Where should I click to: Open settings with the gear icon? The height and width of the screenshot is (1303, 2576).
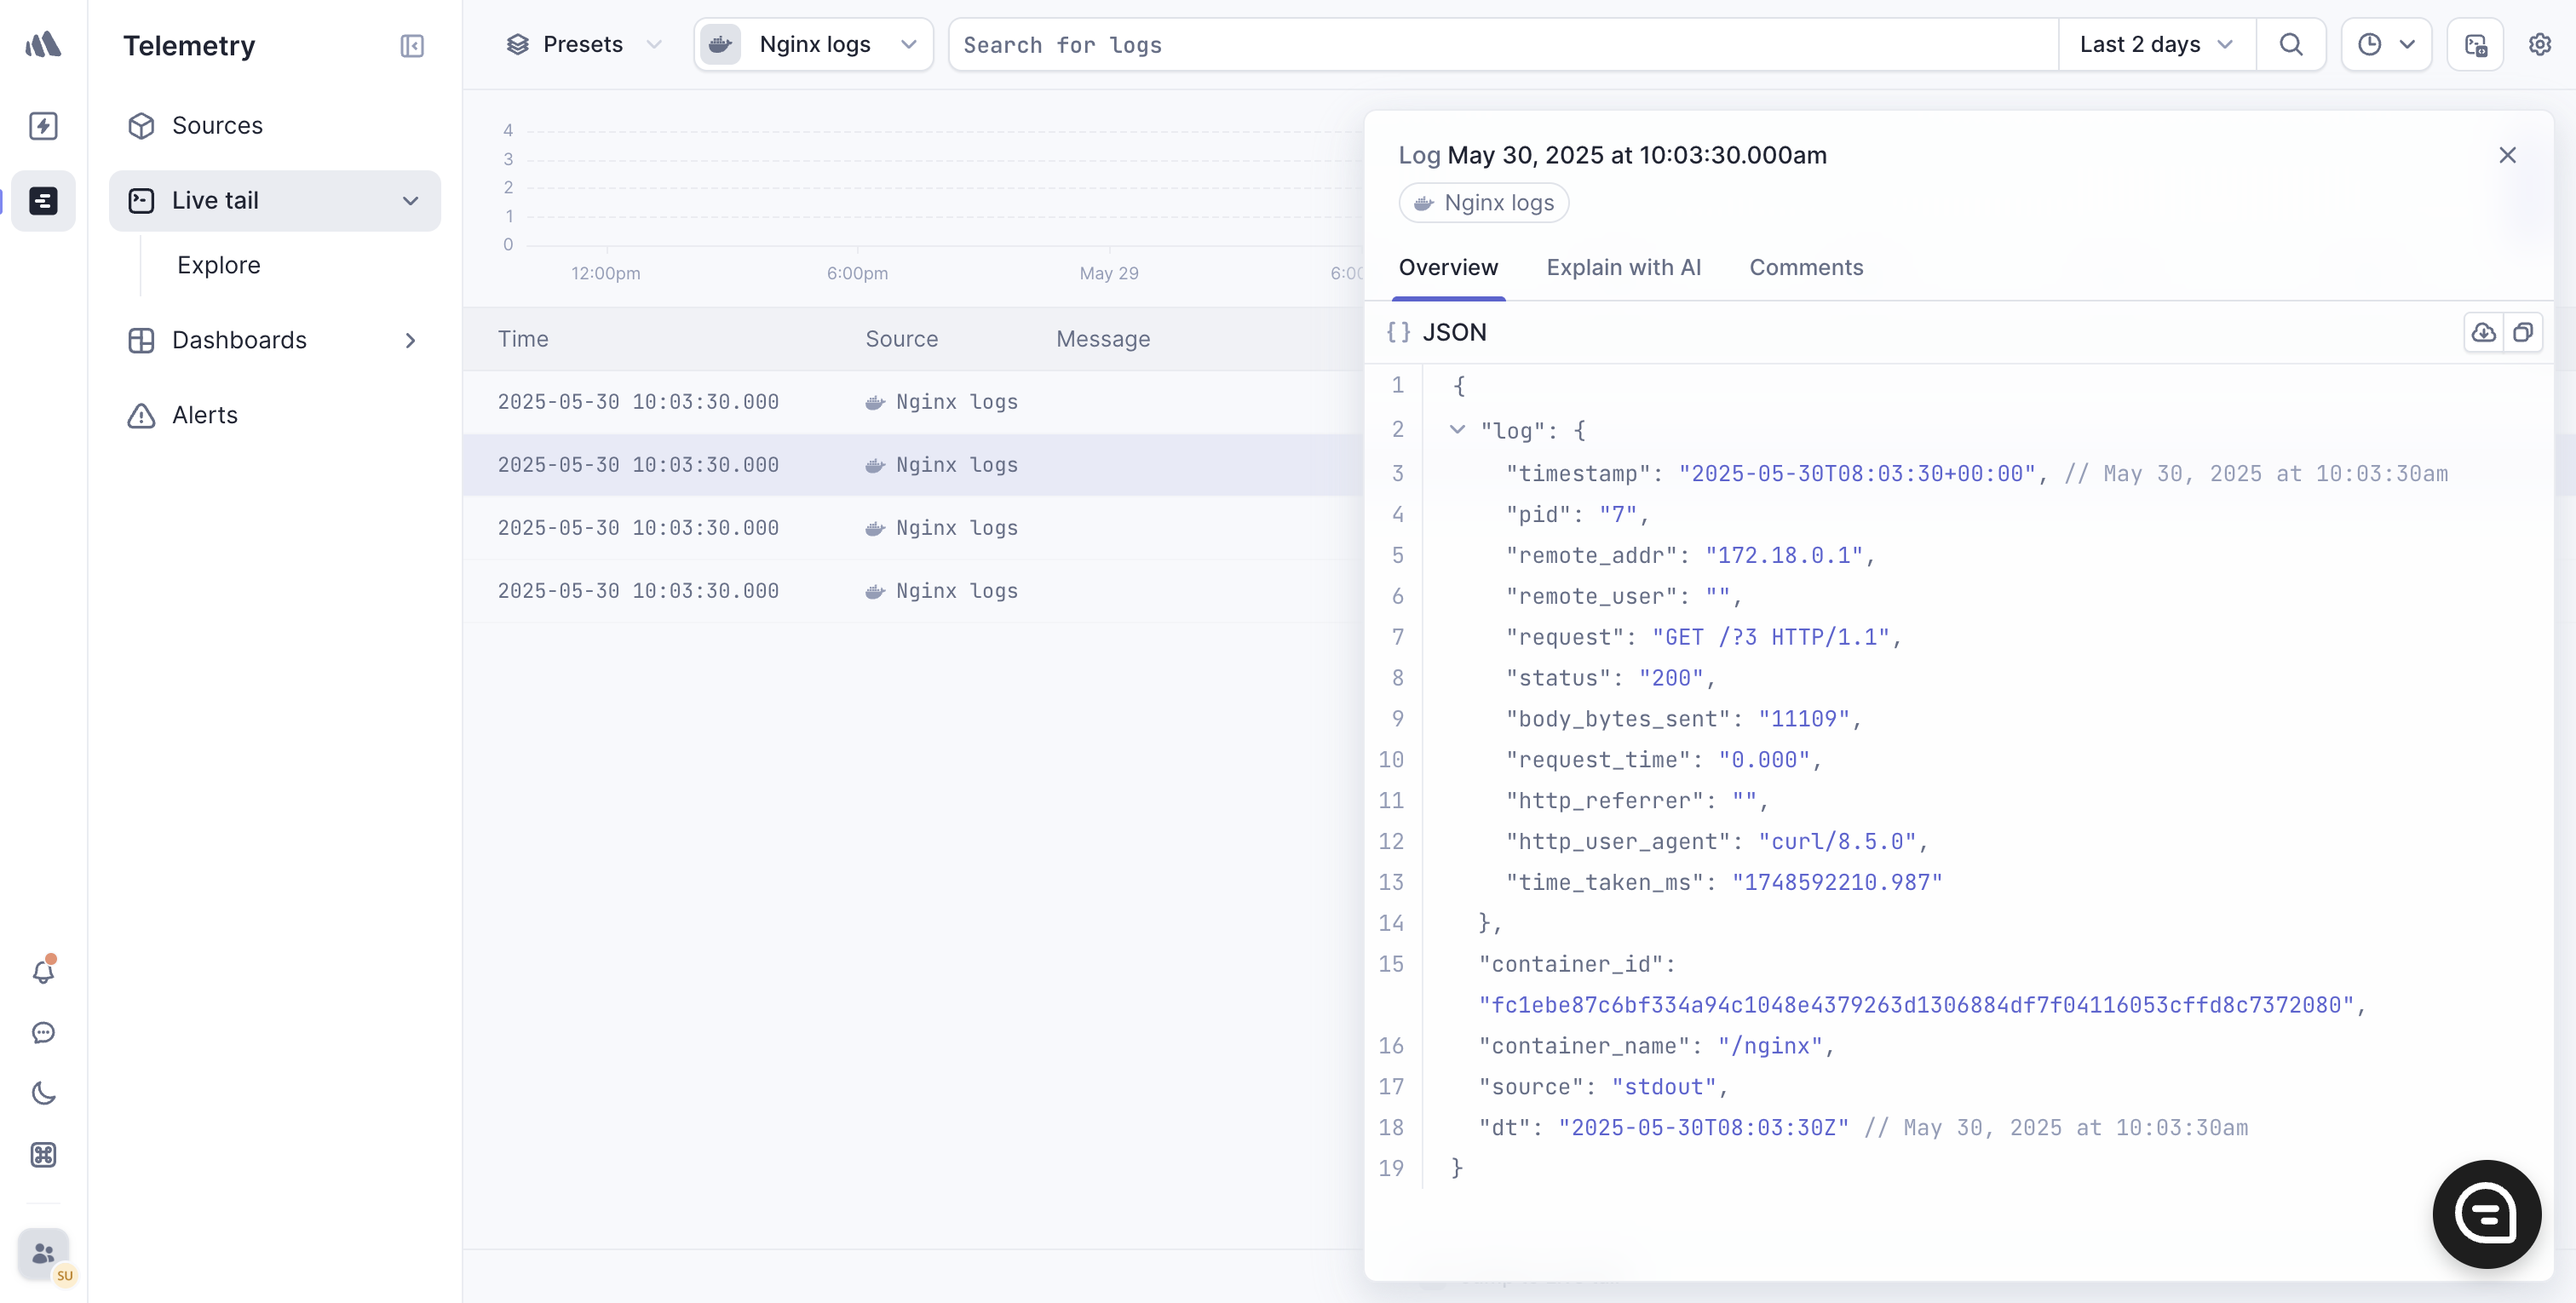[2541, 44]
